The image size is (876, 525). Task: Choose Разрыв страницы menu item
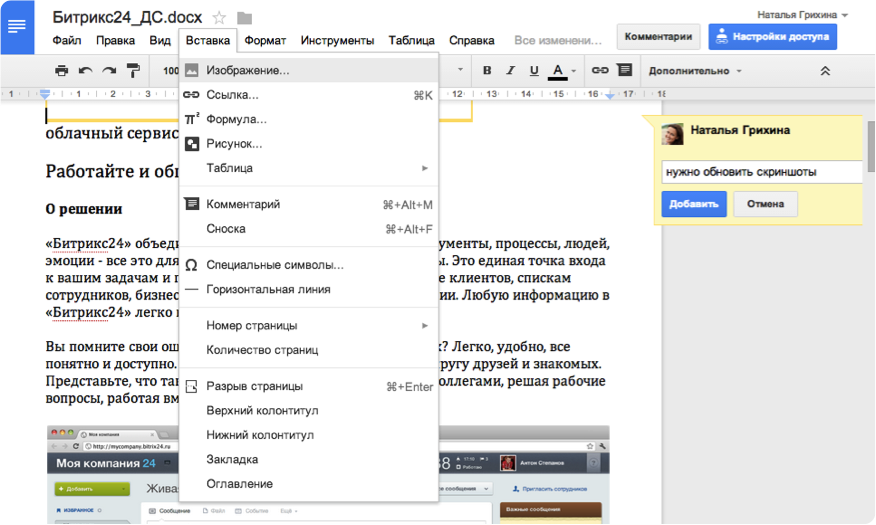(x=309, y=386)
